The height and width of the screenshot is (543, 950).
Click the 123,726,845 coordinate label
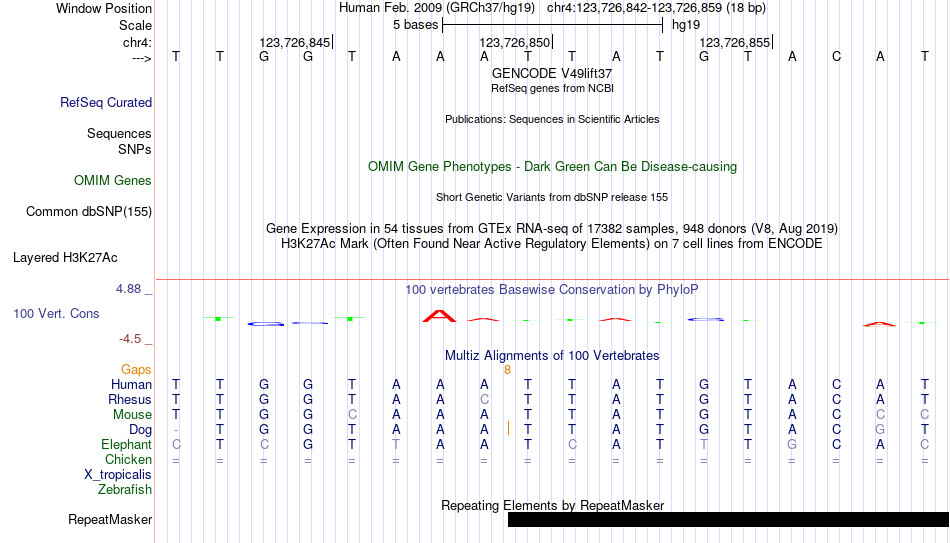pos(294,42)
